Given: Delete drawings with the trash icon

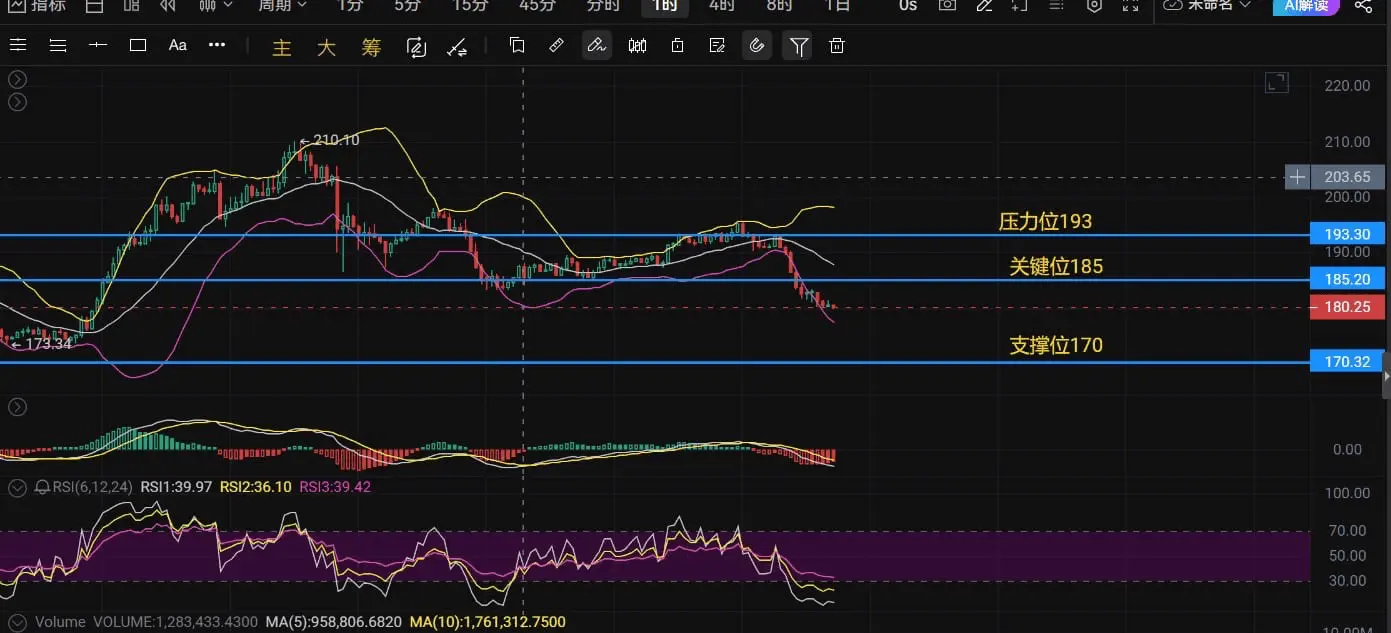Looking at the screenshot, I should (x=838, y=45).
